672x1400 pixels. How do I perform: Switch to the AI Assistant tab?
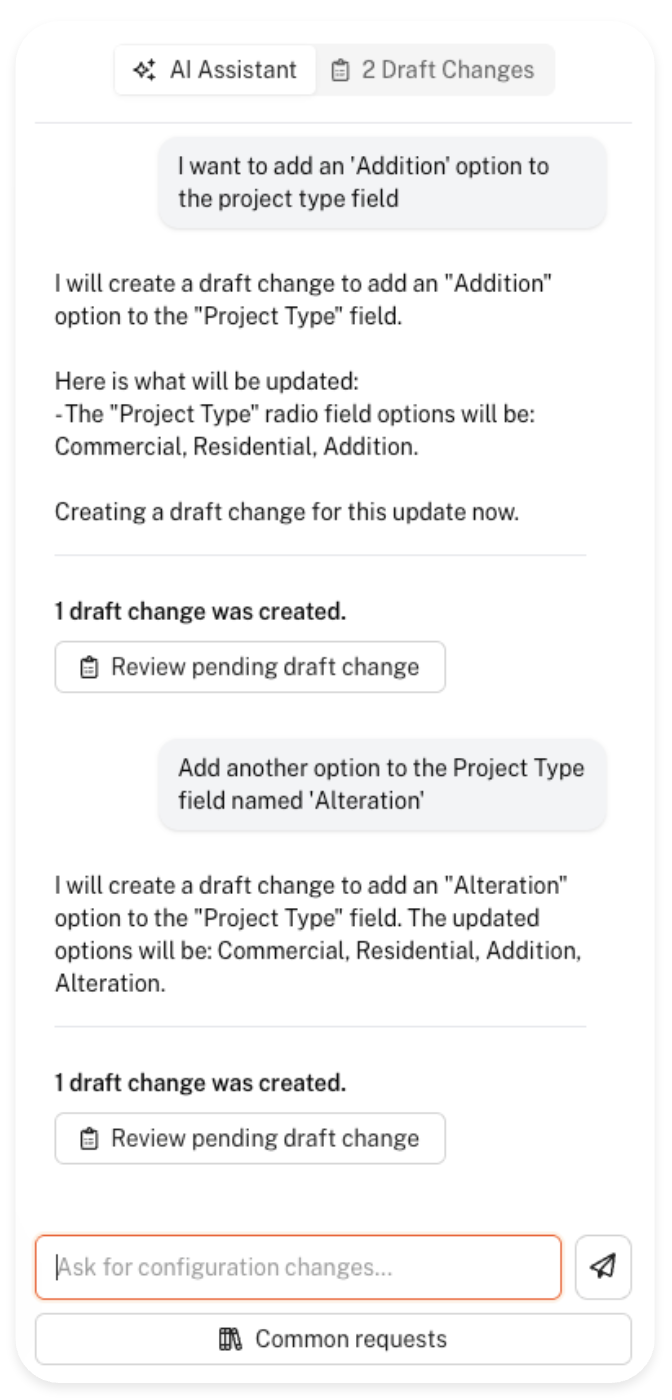pyautogui.click(x=216, y=70)
